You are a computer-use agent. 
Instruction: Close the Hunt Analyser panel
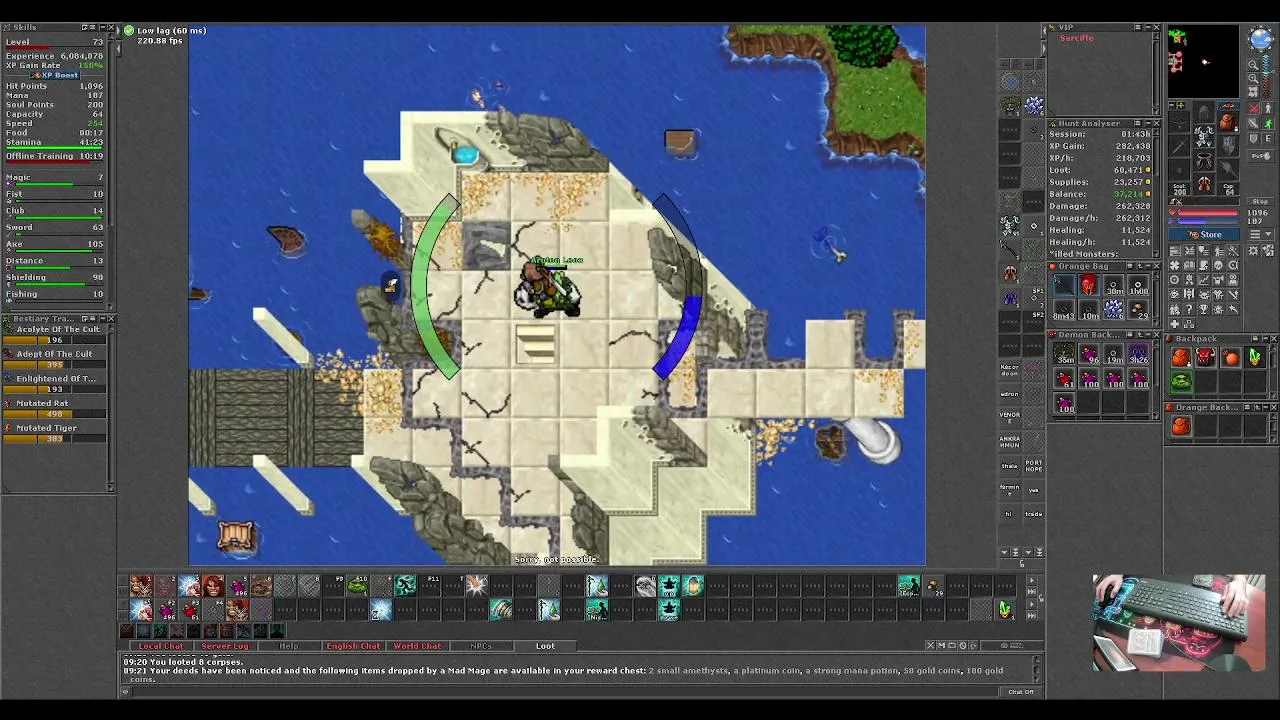tap(1157, 124)
